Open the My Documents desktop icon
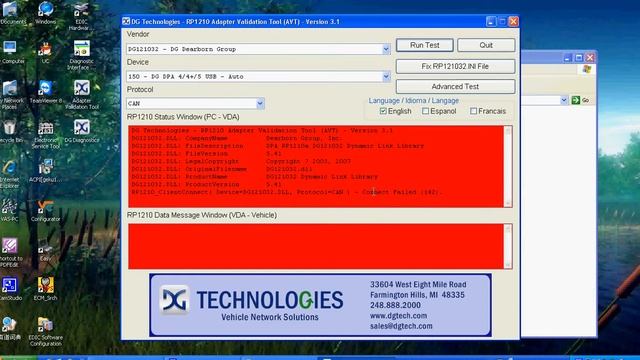The width and height of the screenshot is (640, 360). click(x=11, y=12)
